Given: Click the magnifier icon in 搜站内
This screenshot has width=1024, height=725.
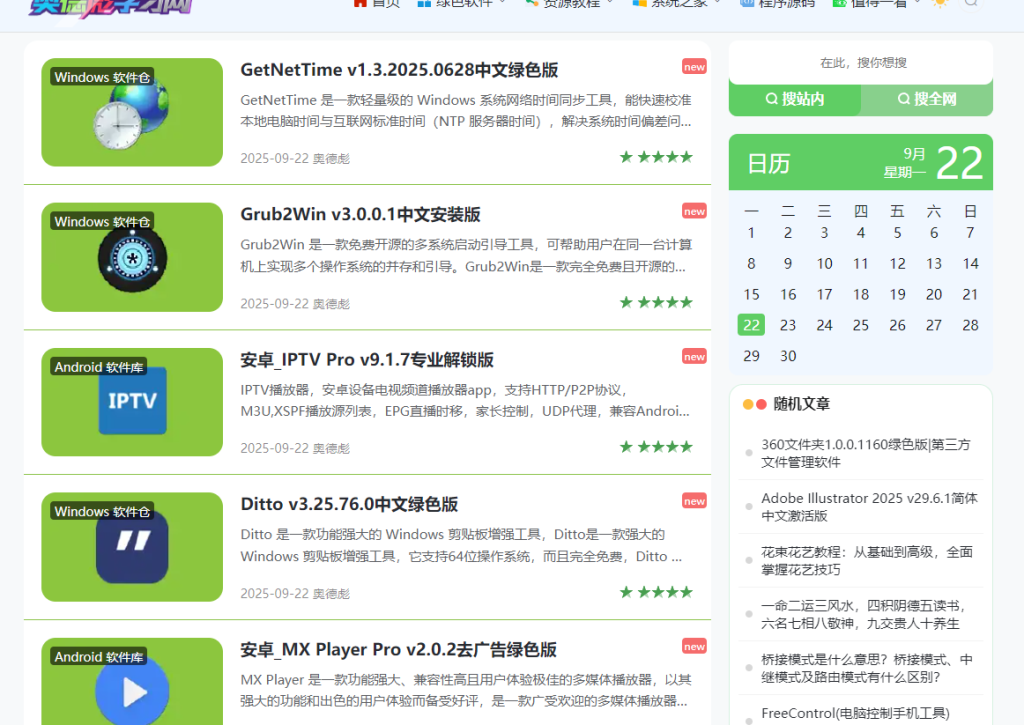Looking at the screenshot, I should pyautogui.click(x=771, y=99).
